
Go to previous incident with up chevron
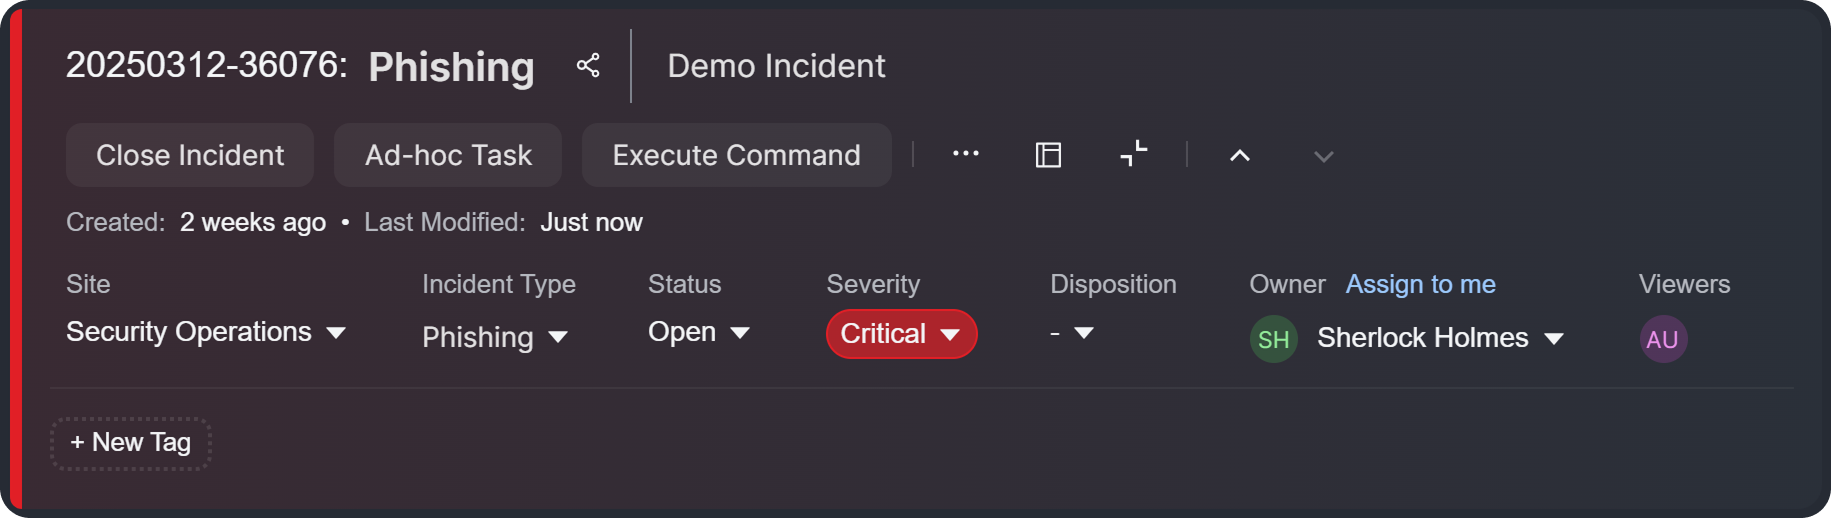click(1240, 156)
